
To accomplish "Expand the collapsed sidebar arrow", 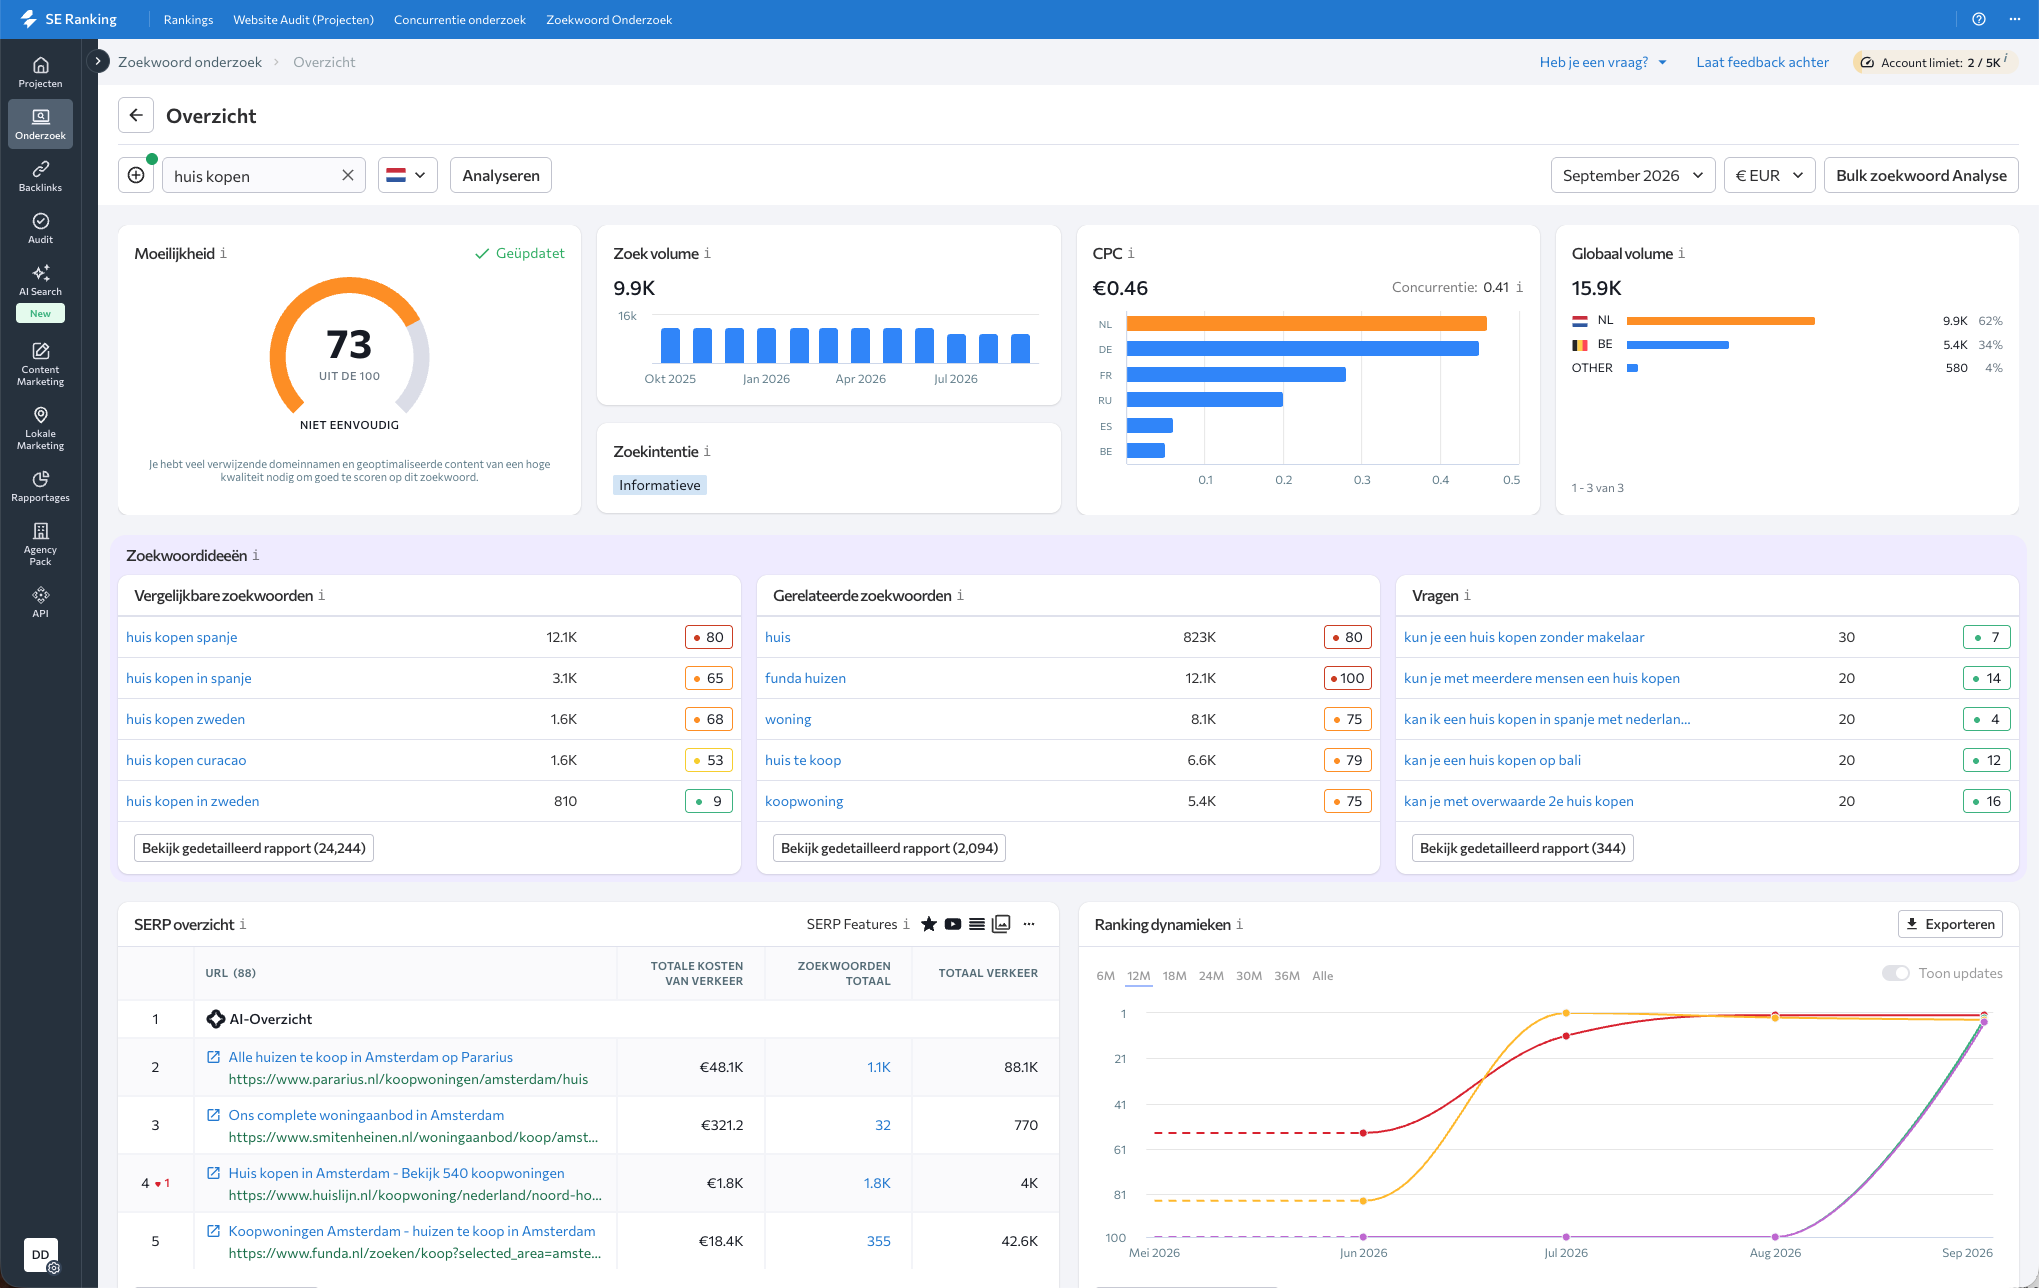I will pyautogui.click(x=97, y=61).
